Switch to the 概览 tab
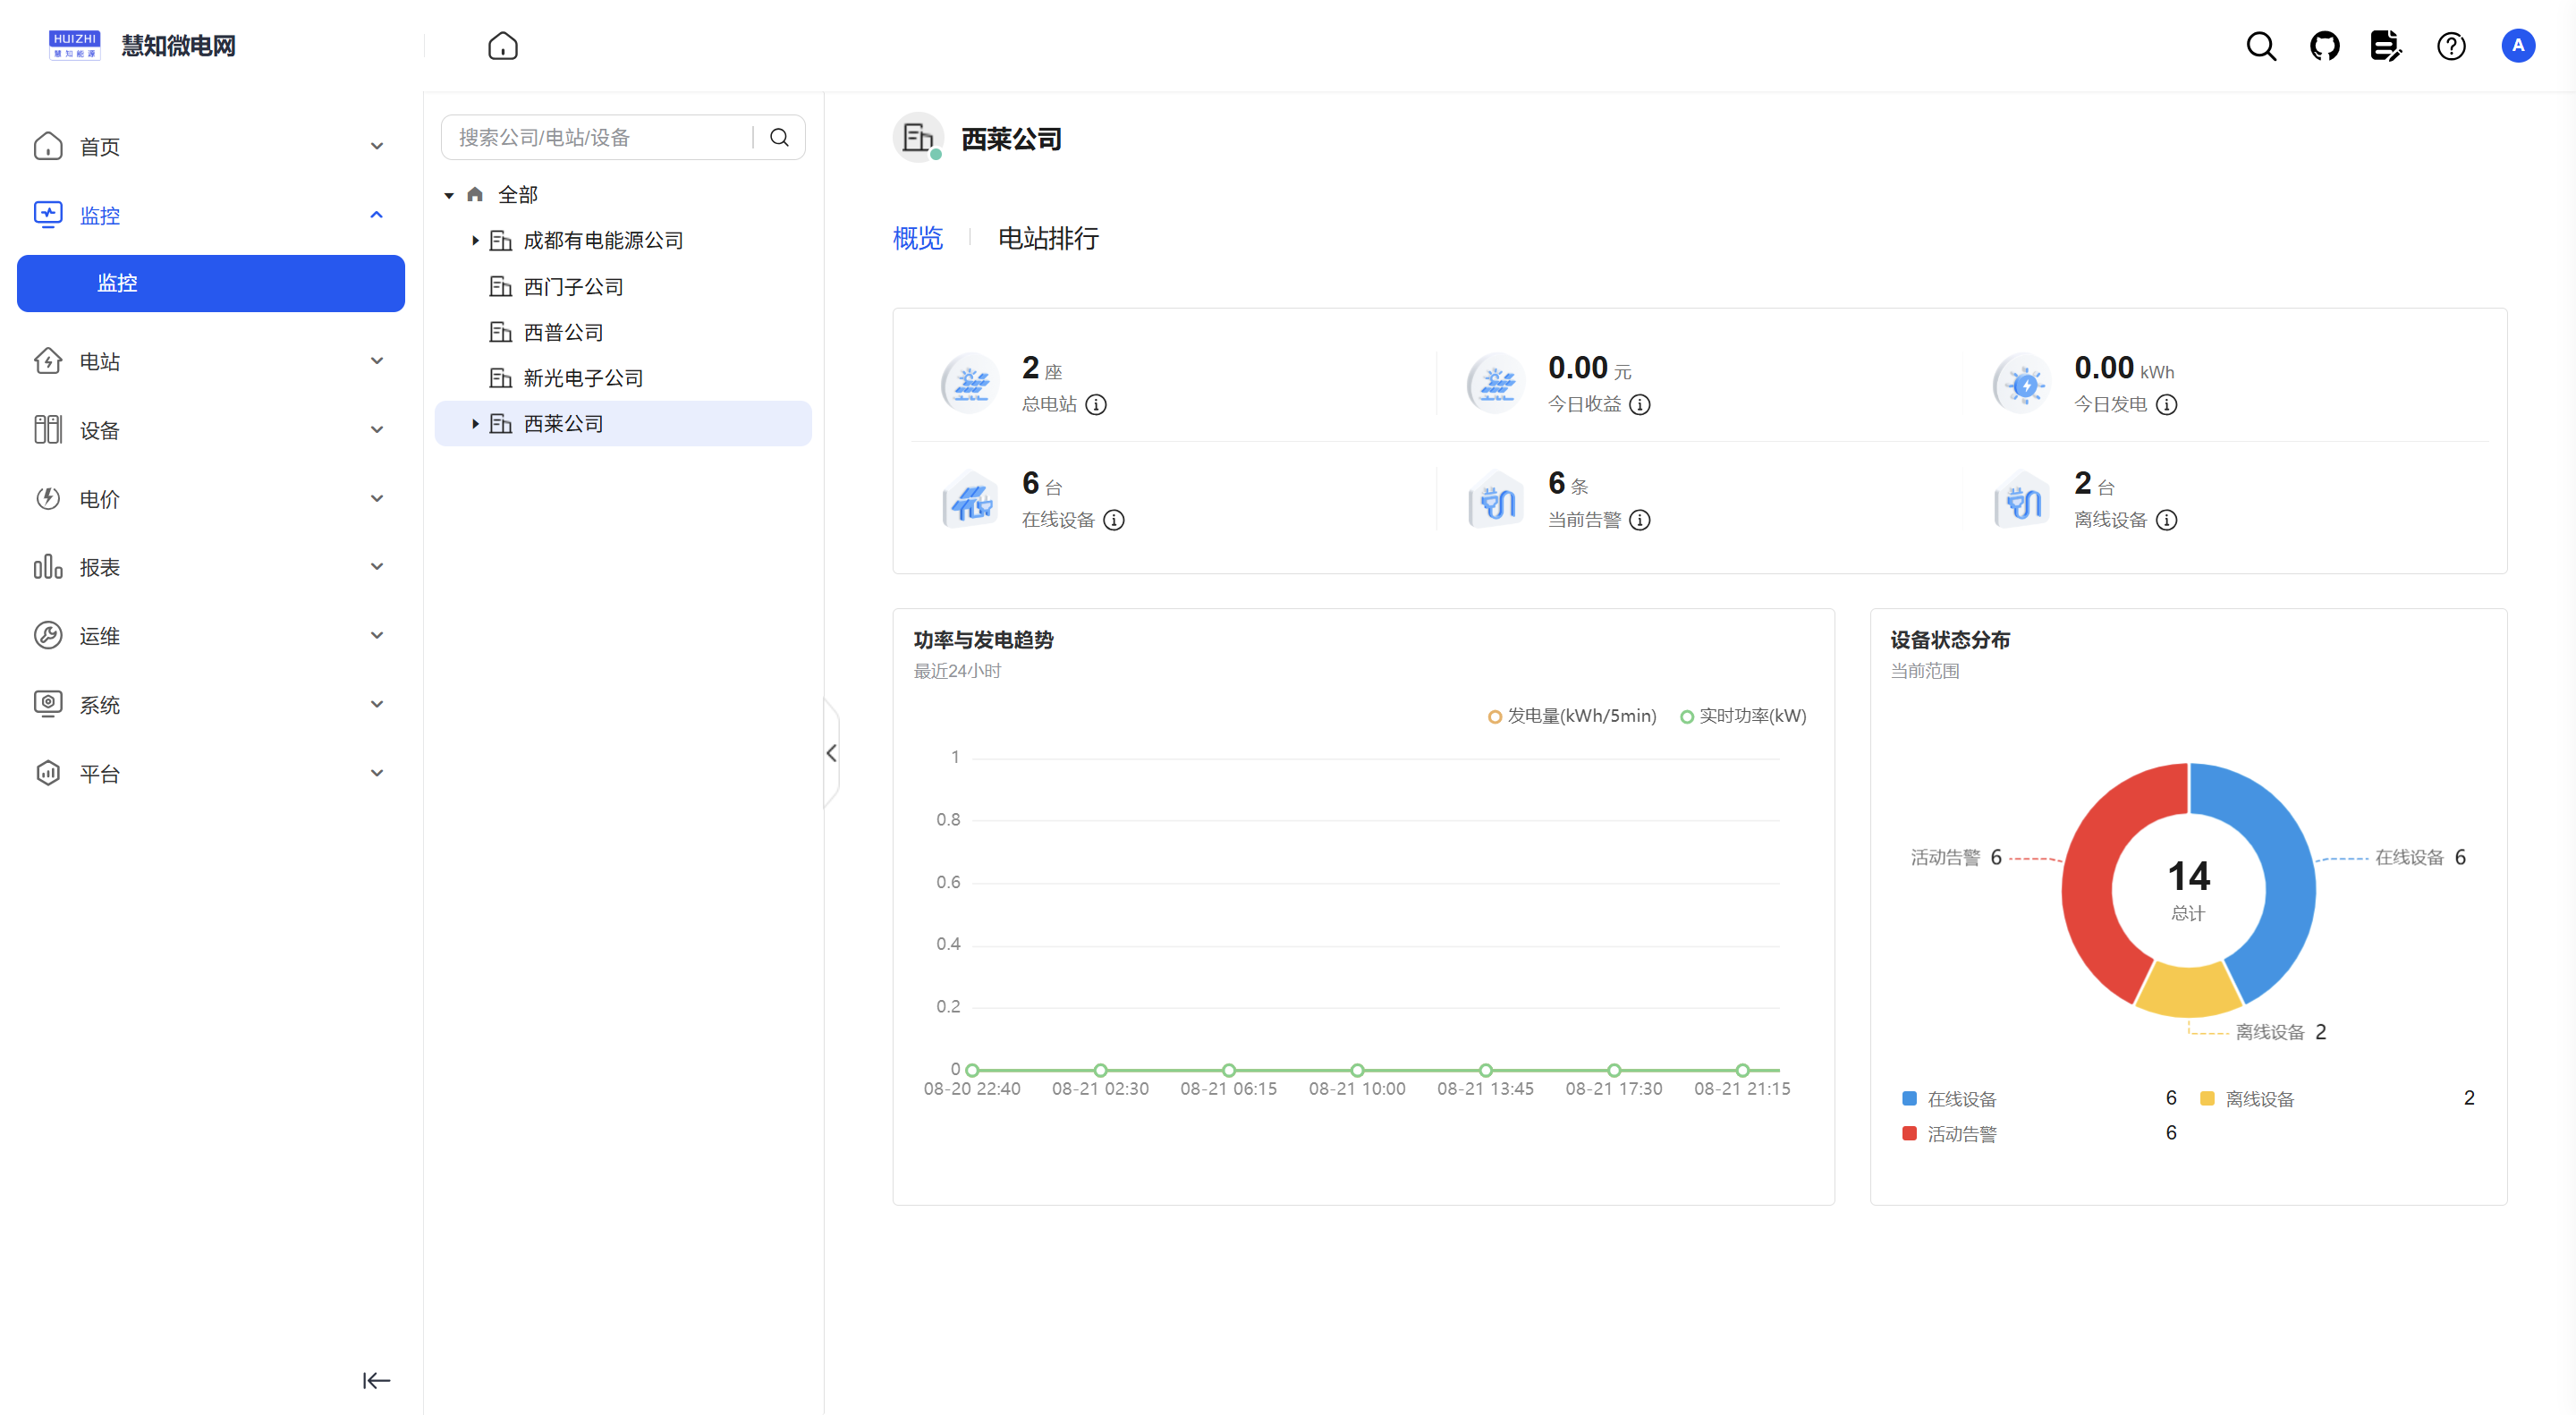The image size is (2576, 1415). pos(917,238)
